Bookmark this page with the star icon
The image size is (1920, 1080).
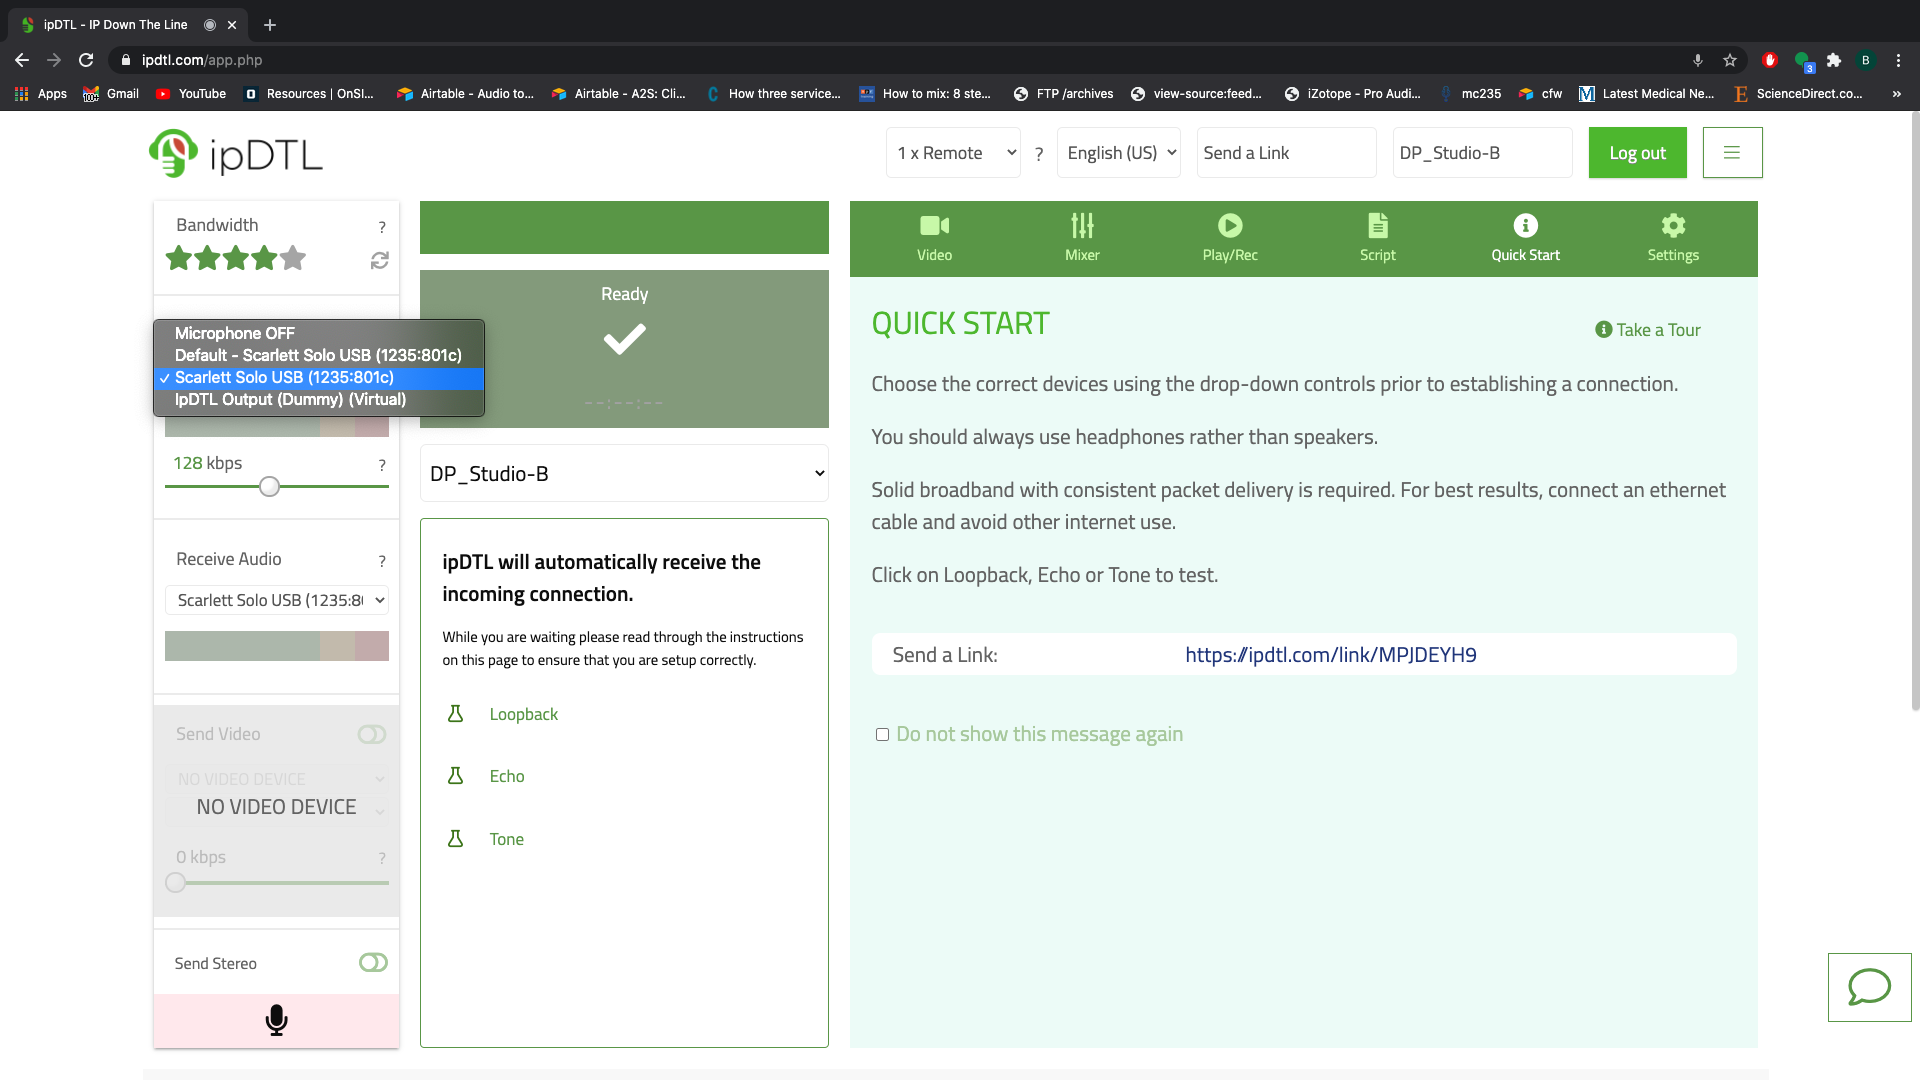(x=1730, y=60)
